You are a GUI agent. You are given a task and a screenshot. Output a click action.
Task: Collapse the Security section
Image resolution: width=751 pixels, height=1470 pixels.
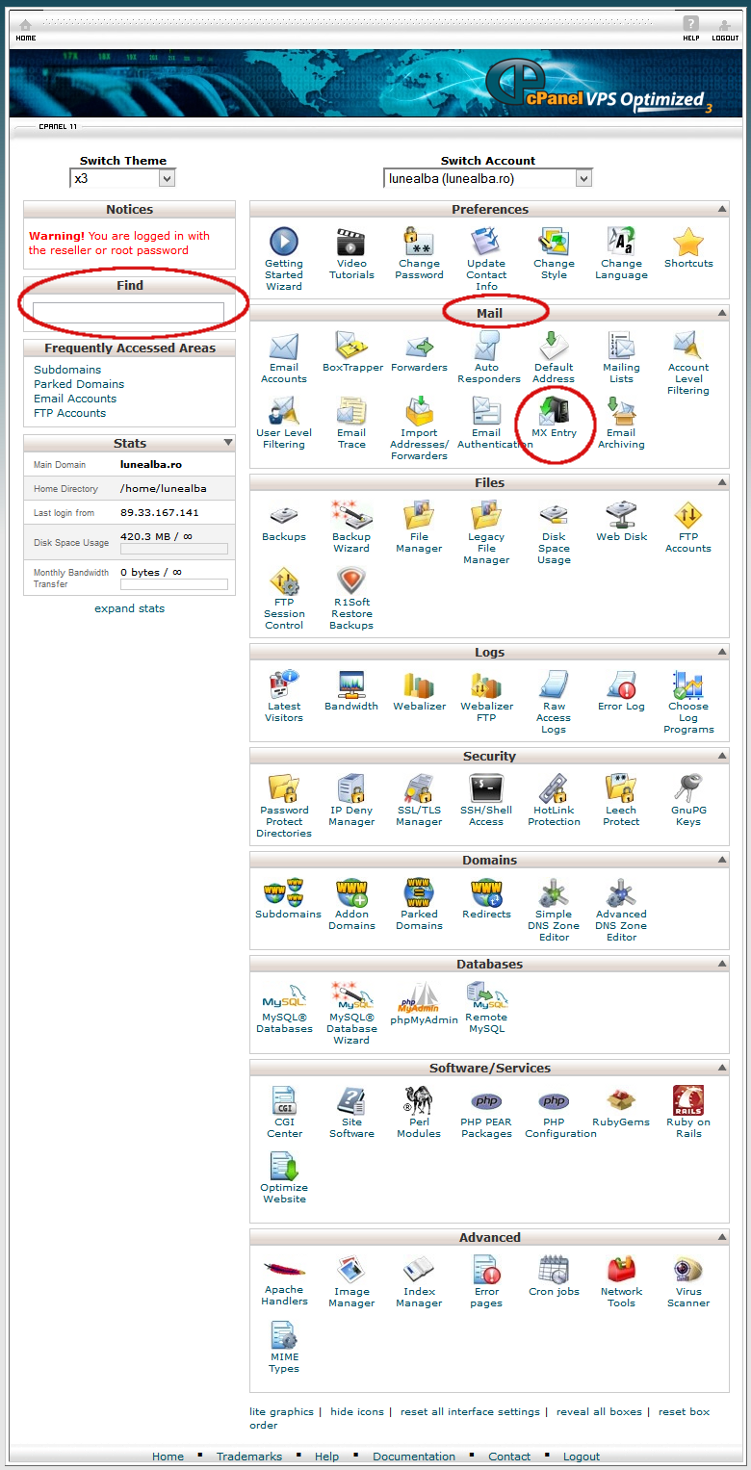click(721, 756)
